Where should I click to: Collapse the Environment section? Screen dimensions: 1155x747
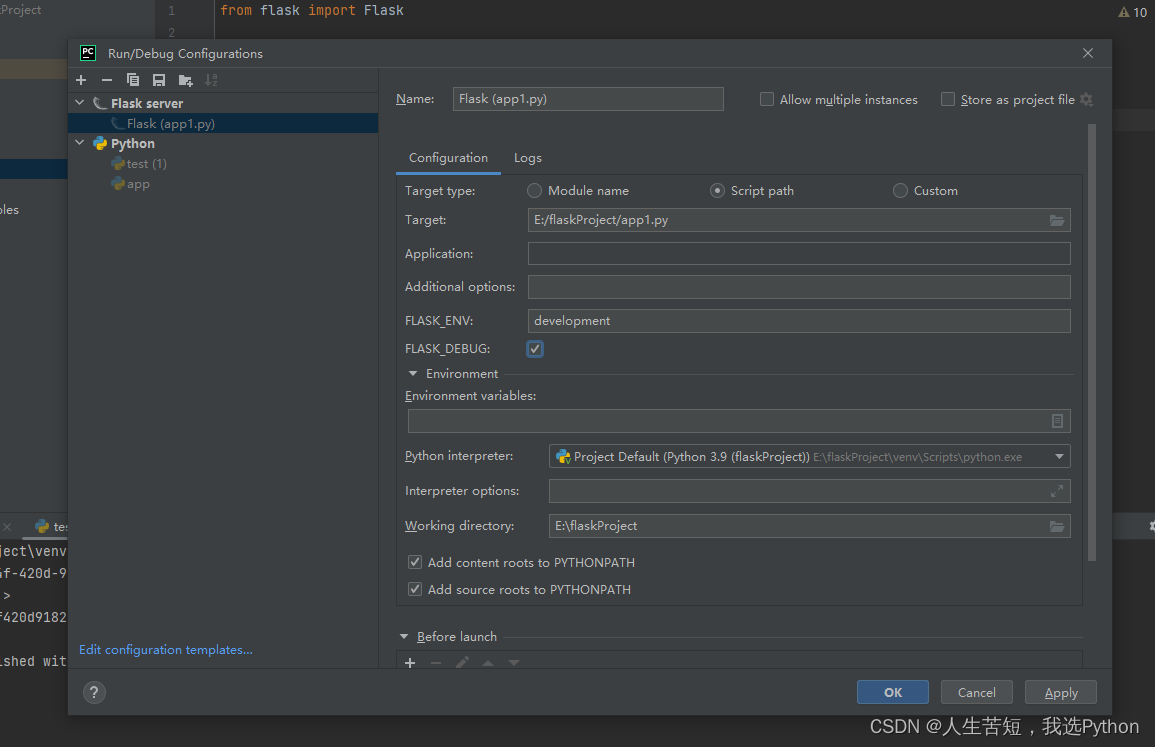tap(412, 374)
